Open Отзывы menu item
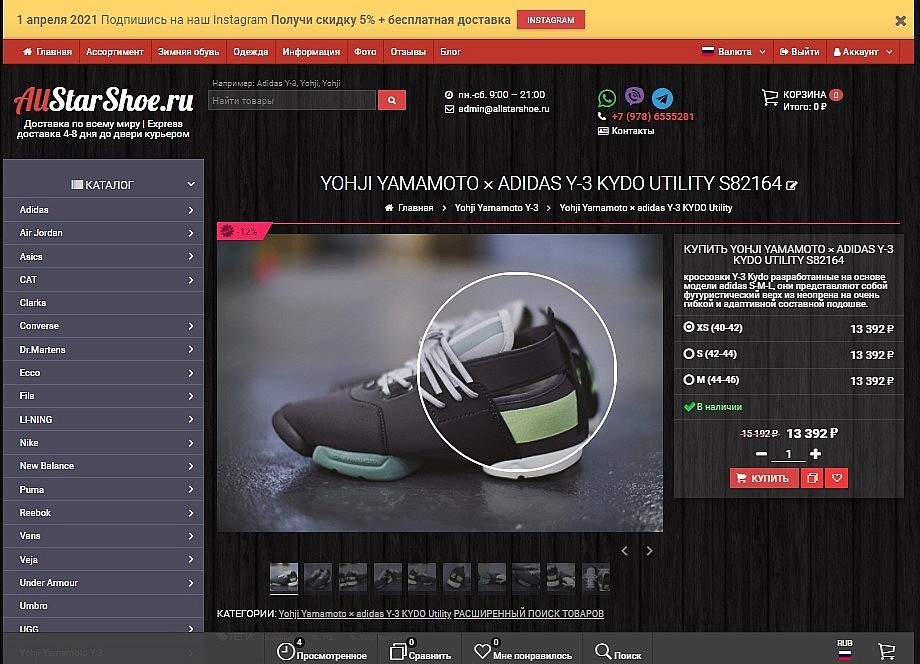The image size is (920, 664). pyautogui.click(x=408, y=52)
